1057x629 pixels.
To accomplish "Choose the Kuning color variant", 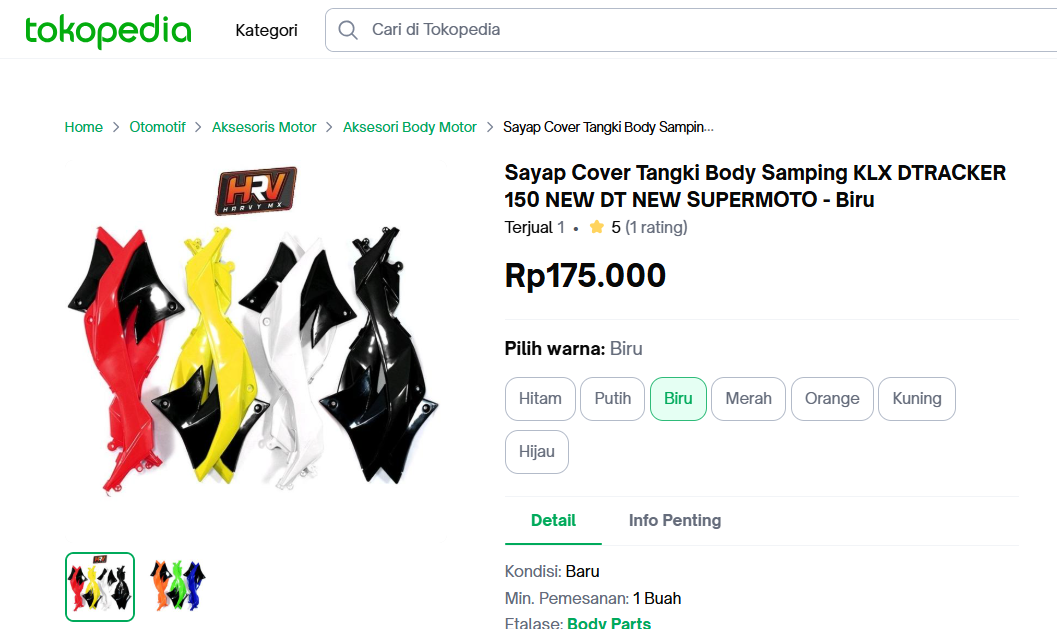I will pos(917,398).
